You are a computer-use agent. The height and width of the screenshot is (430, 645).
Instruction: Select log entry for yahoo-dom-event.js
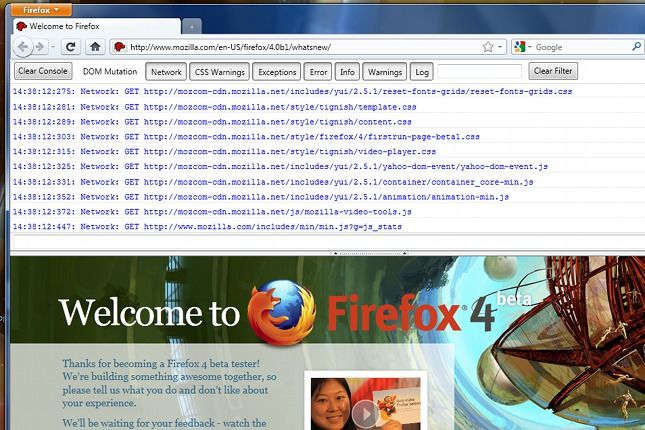coord(327,167)
